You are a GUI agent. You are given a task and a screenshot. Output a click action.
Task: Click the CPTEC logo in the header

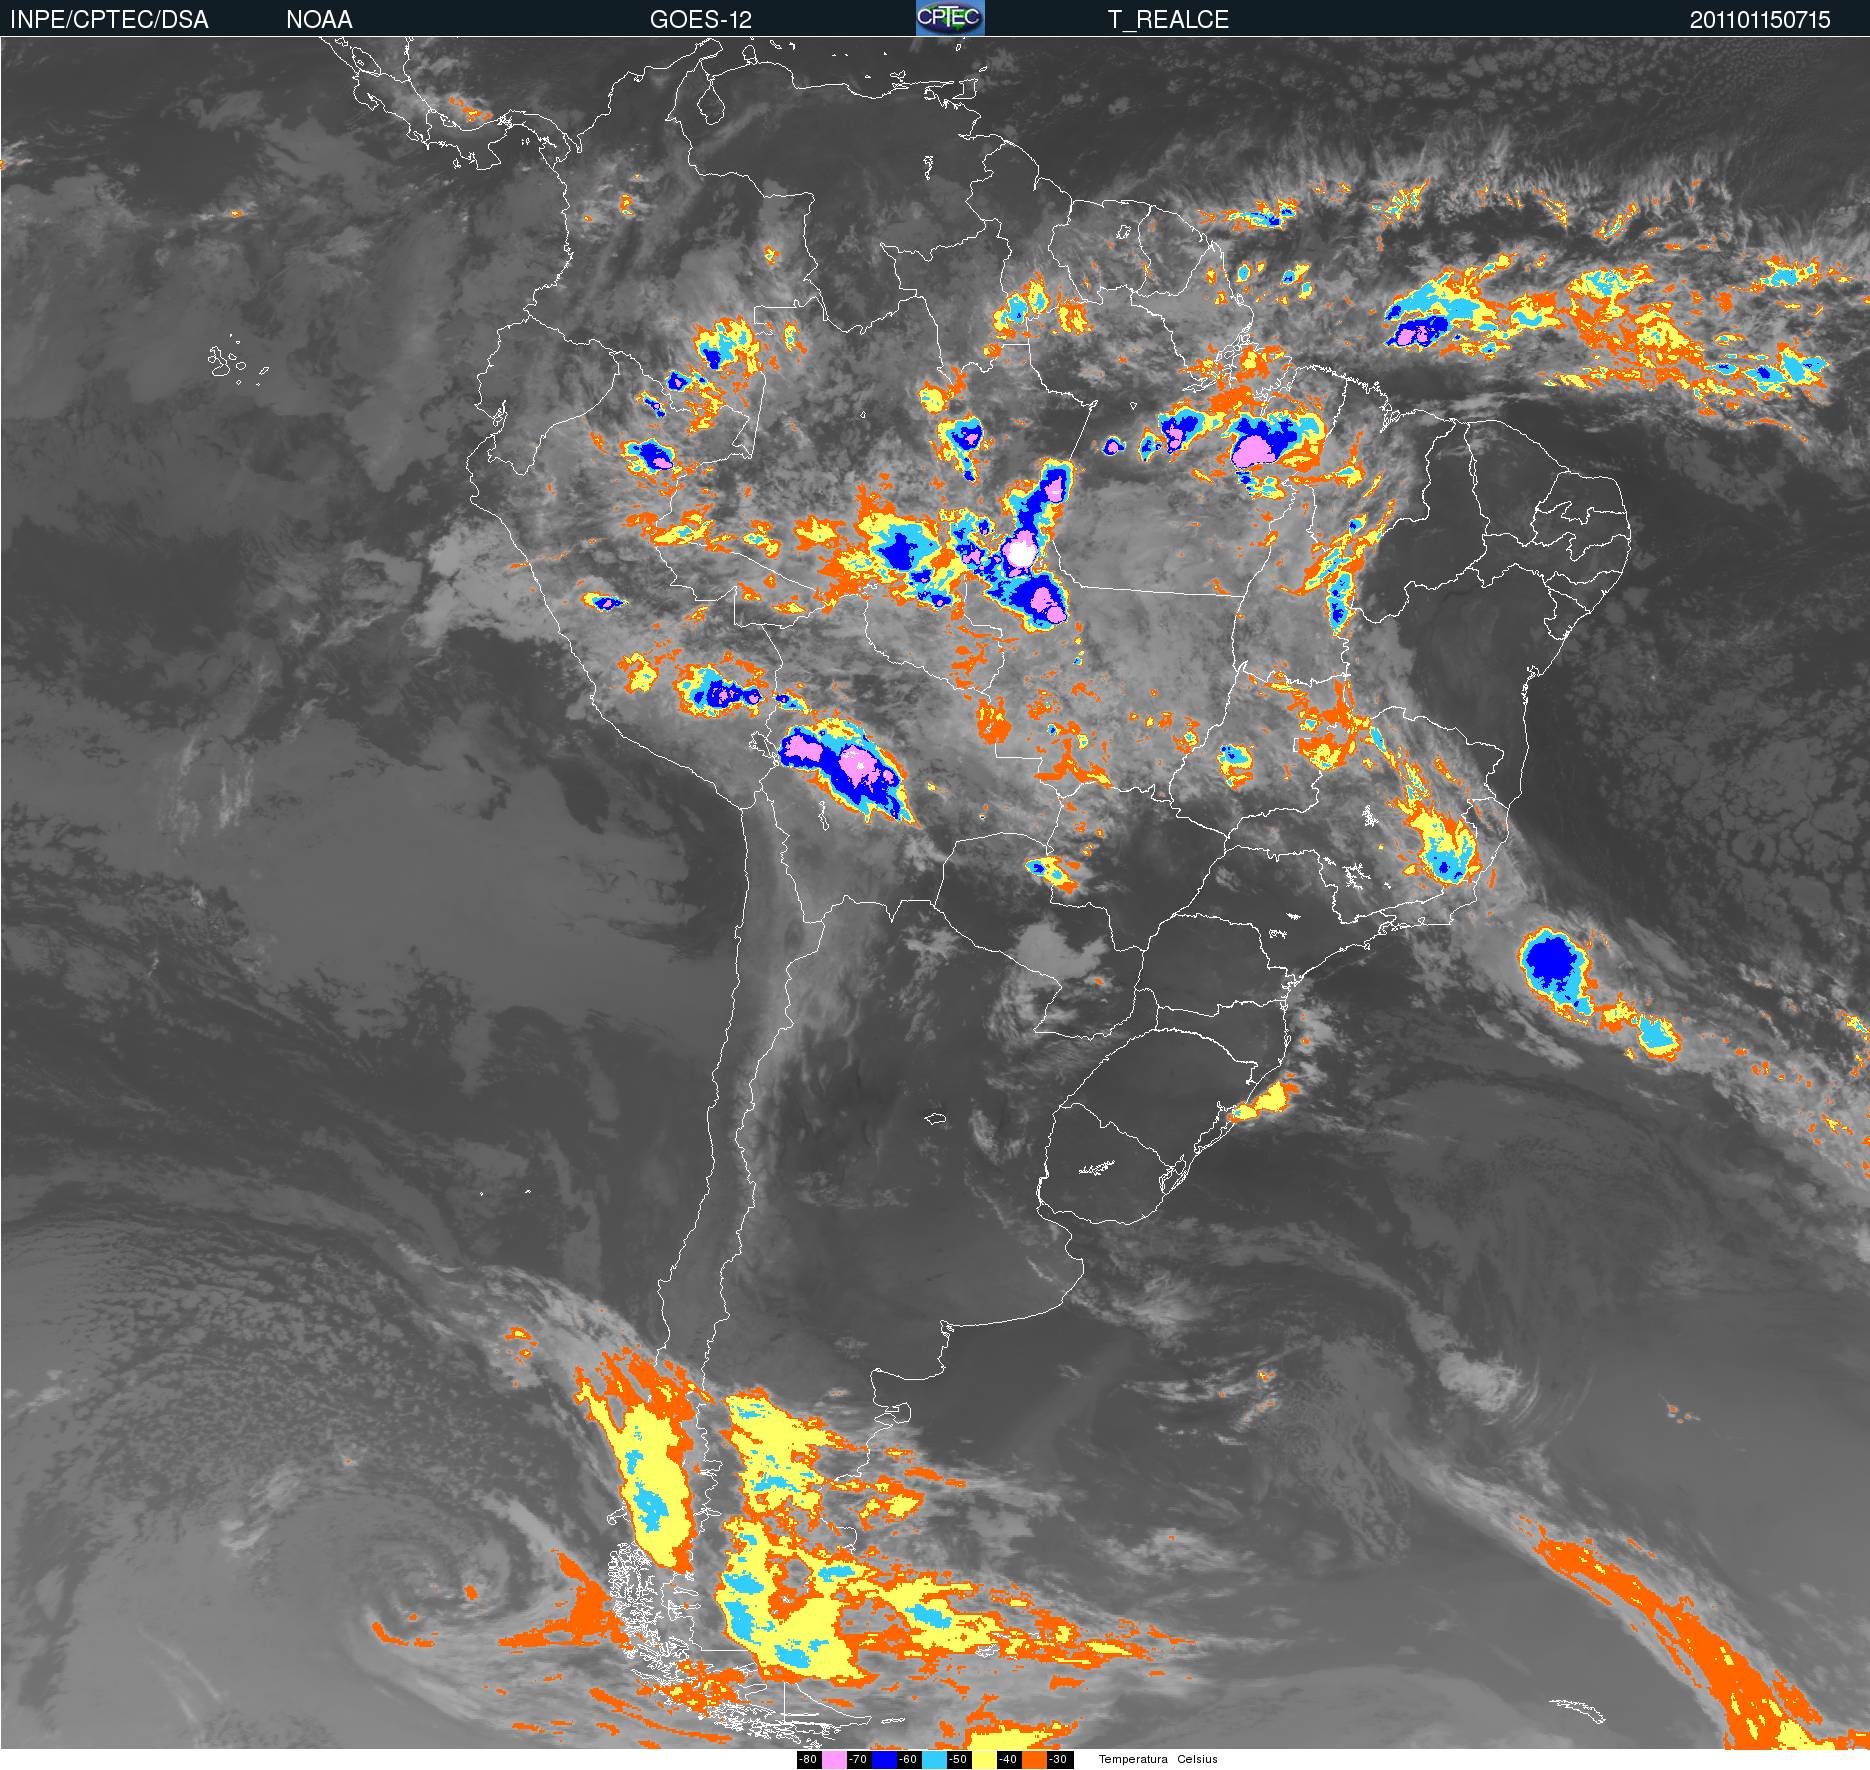[x=950, y=18]
